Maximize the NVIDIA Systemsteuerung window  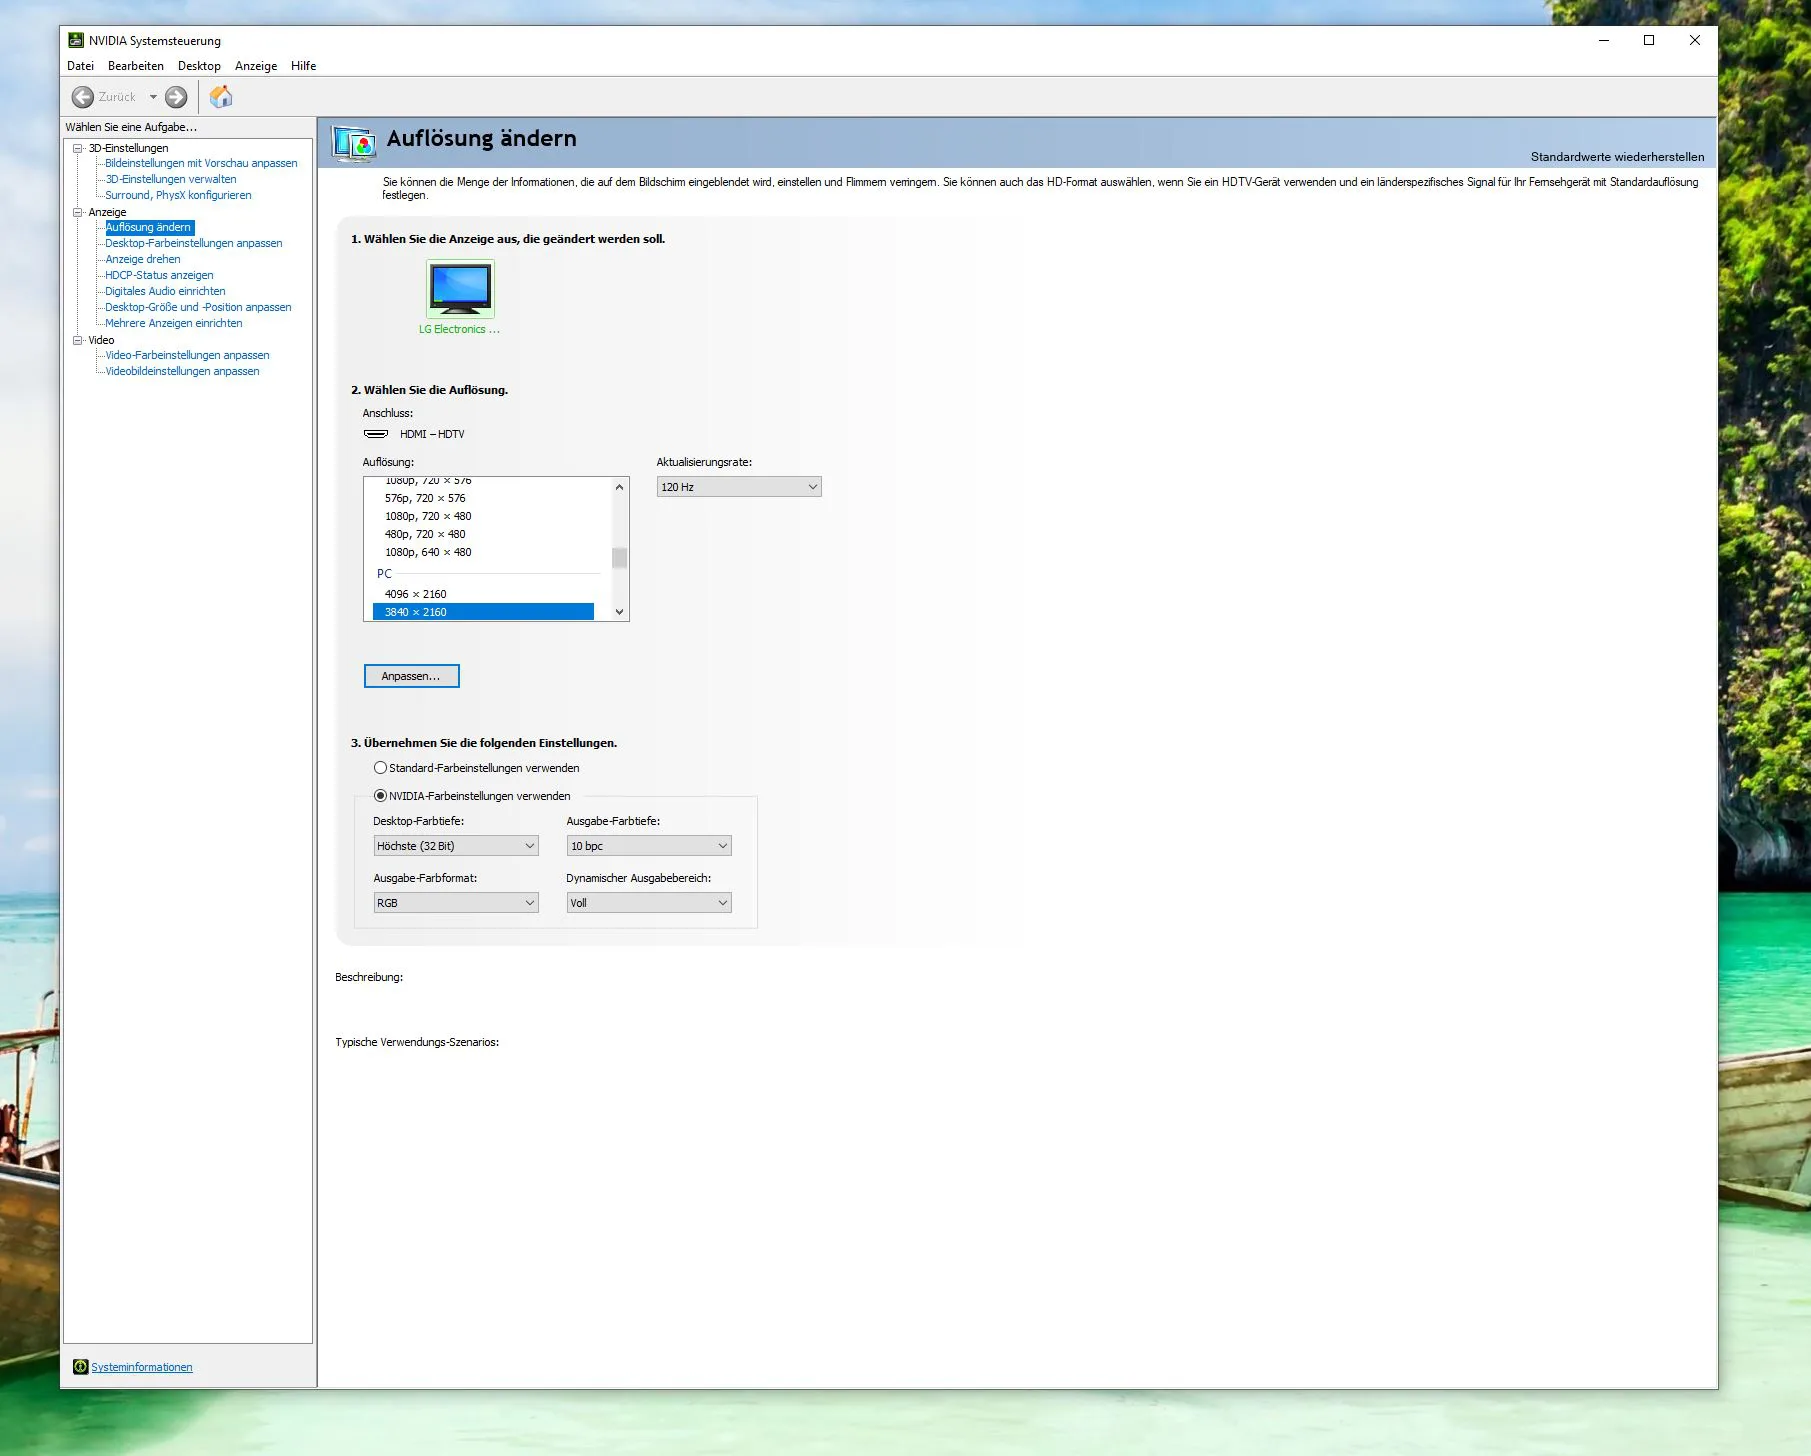pyautogui.click(x=1649, y=41)
